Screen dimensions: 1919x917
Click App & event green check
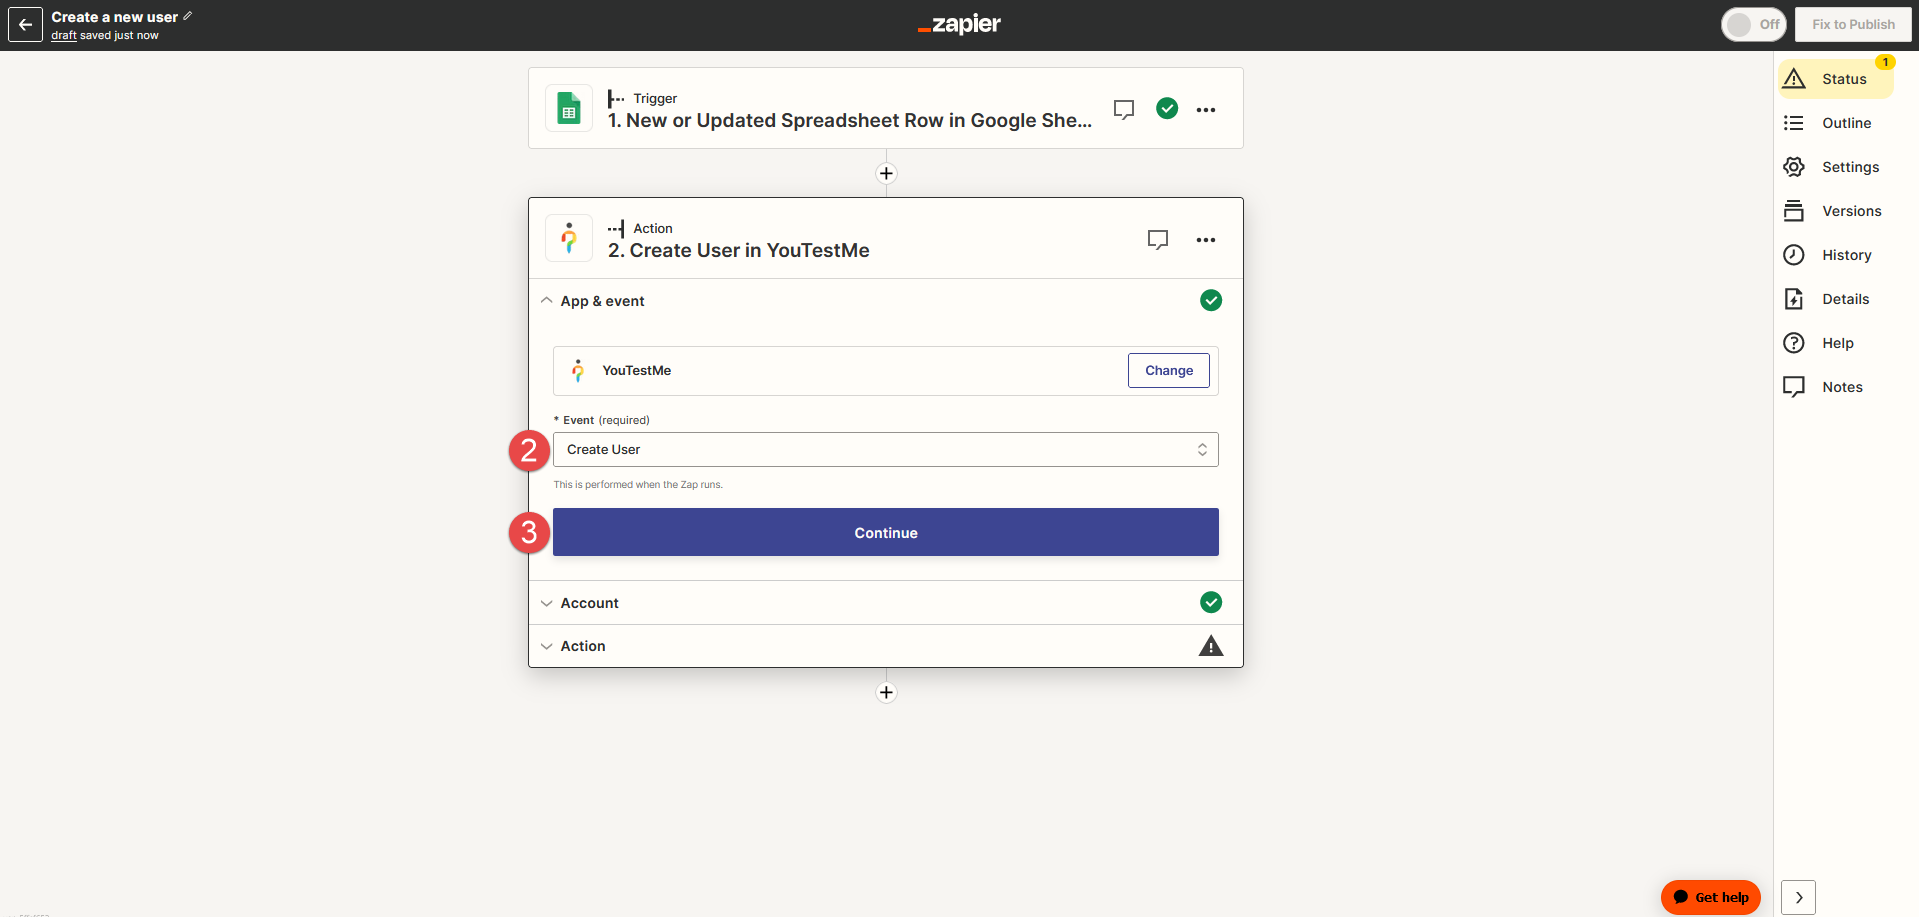1211,300
